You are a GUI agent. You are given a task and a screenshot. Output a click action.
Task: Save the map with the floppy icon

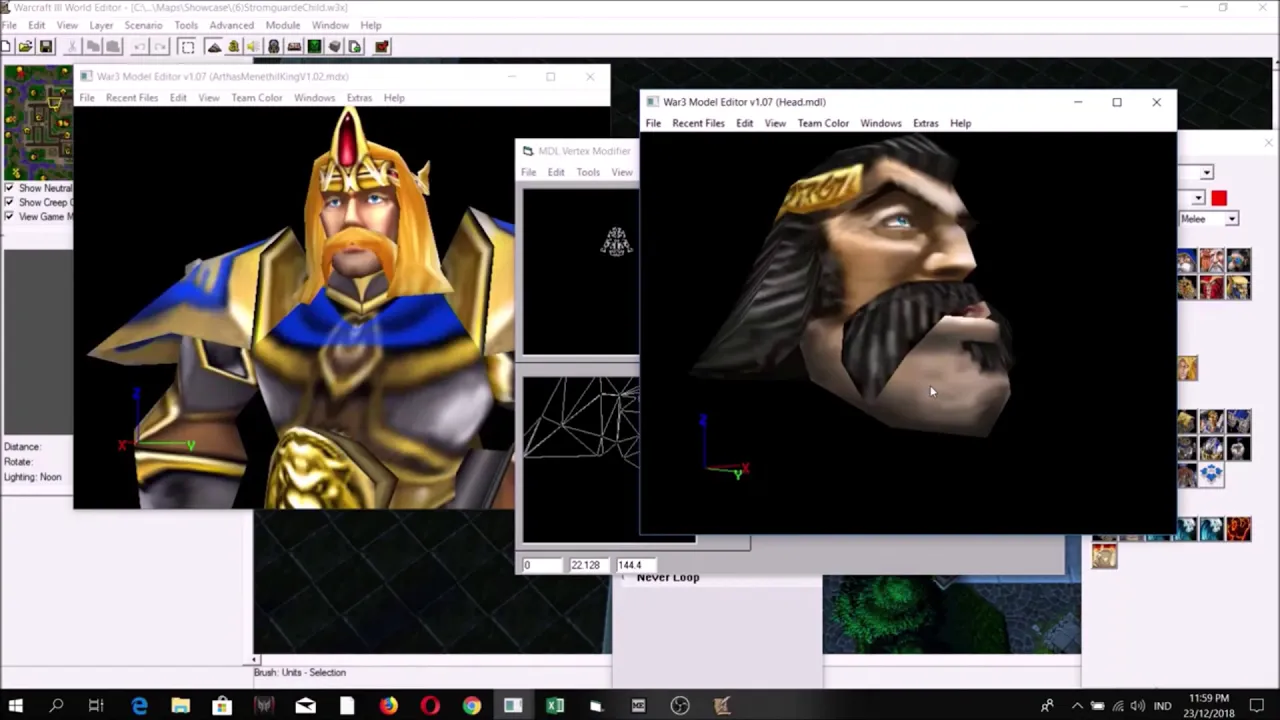click(x=45, y=46)
